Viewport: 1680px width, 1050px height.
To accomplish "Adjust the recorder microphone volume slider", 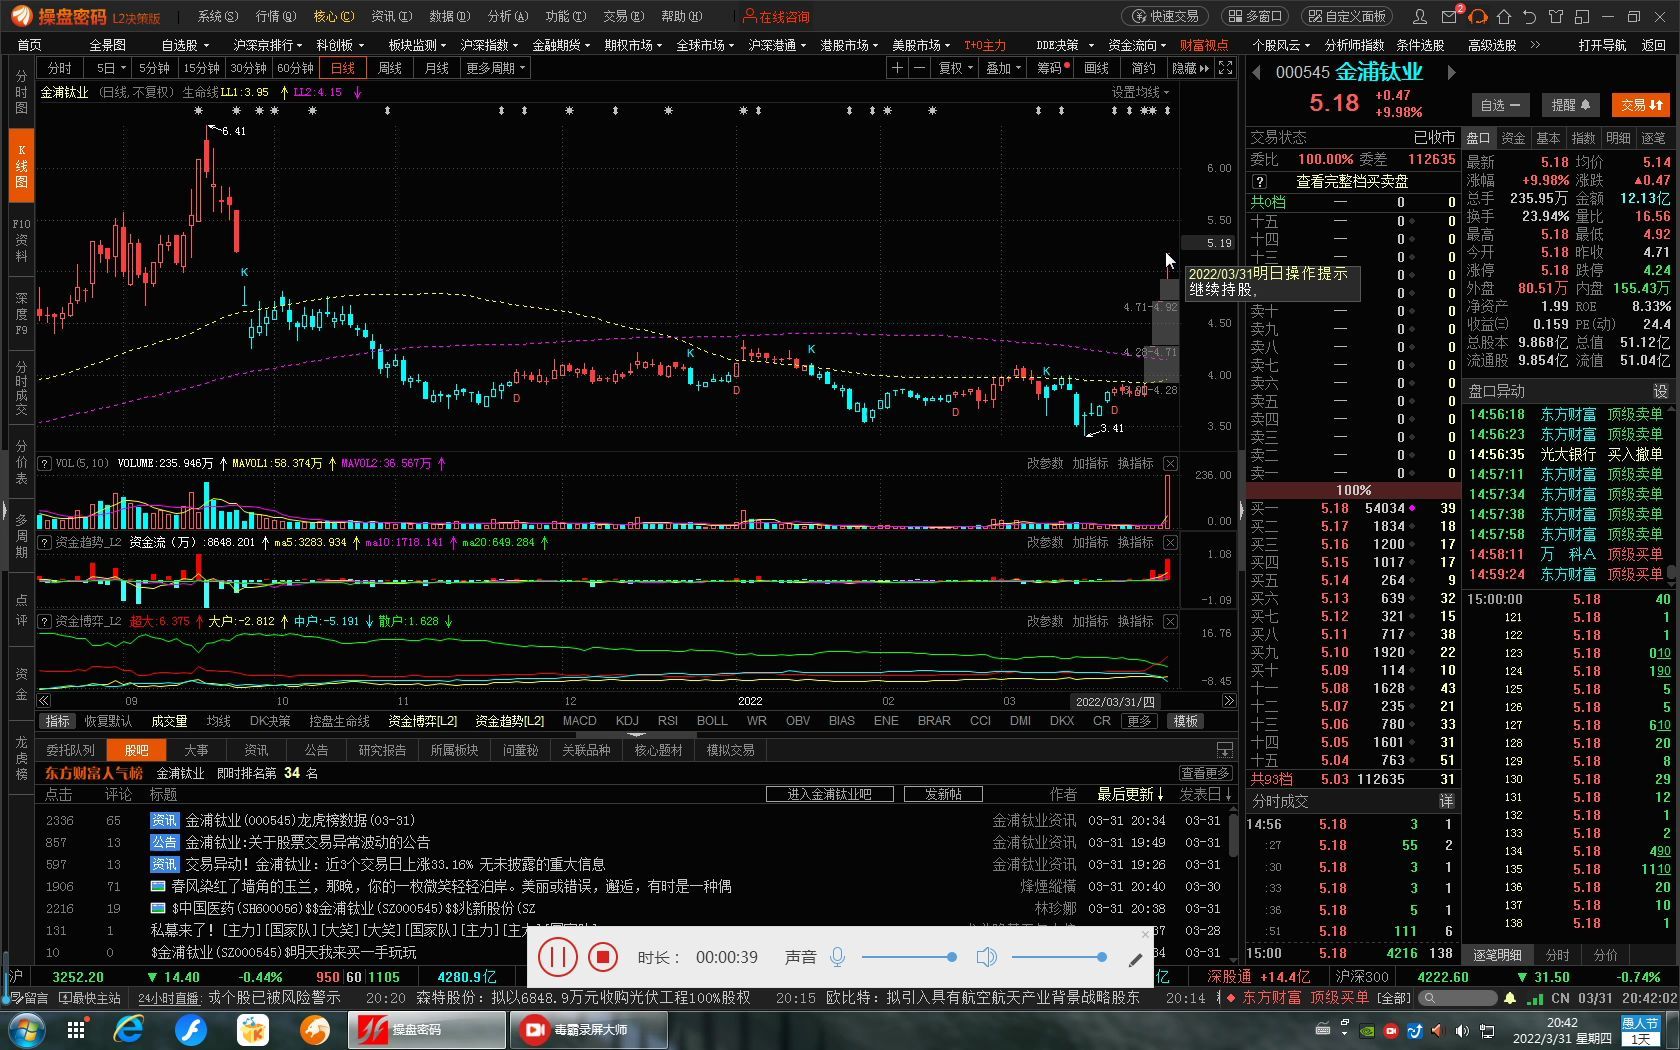I will coord(907,957).
